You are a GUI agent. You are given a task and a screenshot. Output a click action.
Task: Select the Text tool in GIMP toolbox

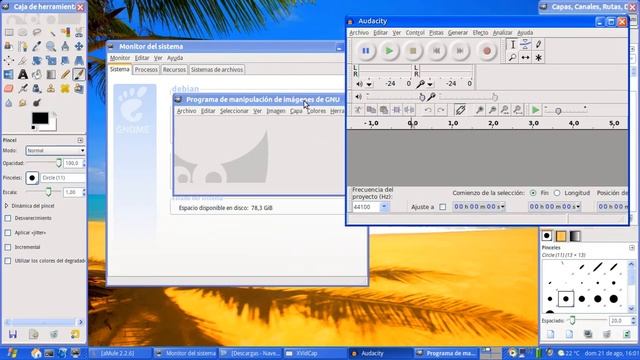[23, 74]
